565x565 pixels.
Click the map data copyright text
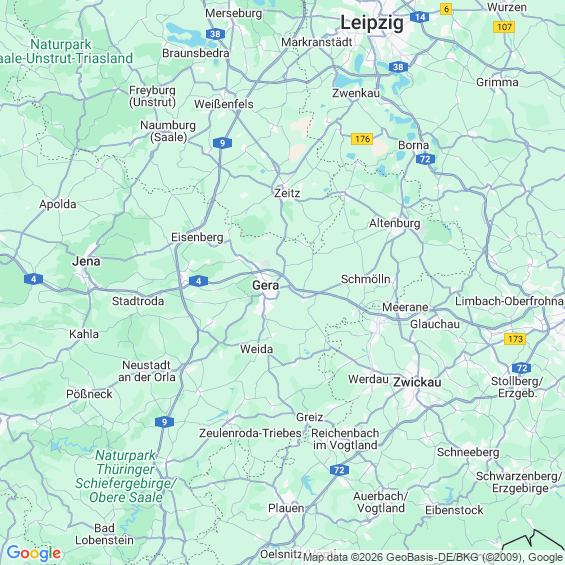(433, 557)
